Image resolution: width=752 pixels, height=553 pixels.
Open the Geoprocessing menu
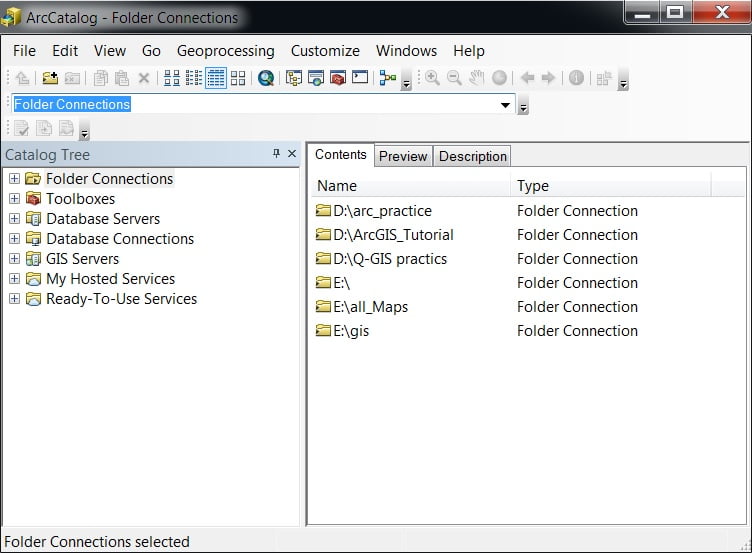[225, 51]
